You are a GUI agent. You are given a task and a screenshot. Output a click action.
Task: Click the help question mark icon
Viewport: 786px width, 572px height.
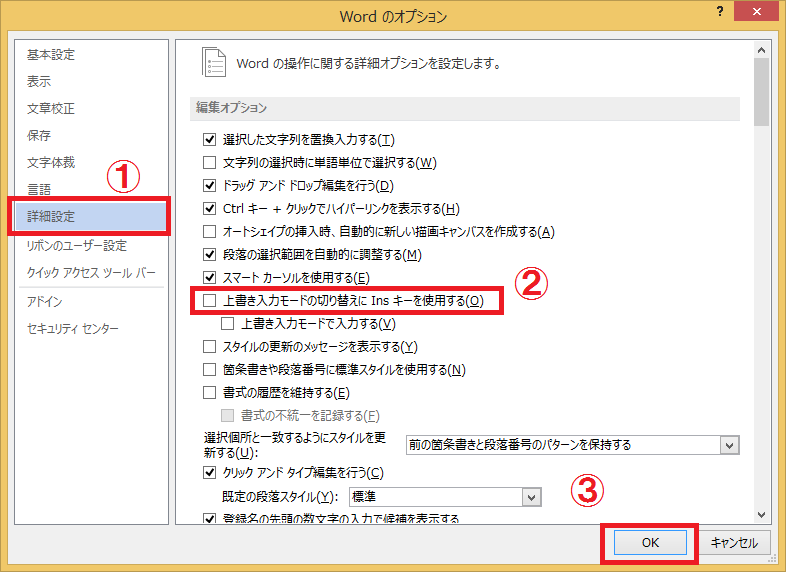click(720, 11)
